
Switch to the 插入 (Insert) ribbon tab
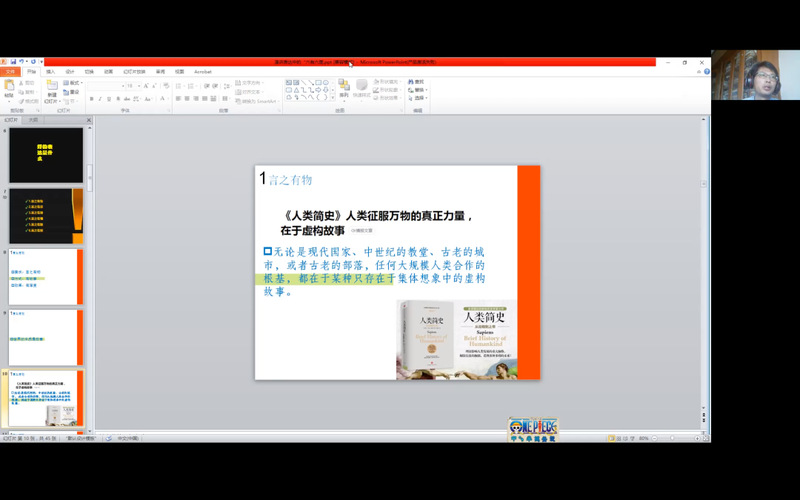coord(51,72)
